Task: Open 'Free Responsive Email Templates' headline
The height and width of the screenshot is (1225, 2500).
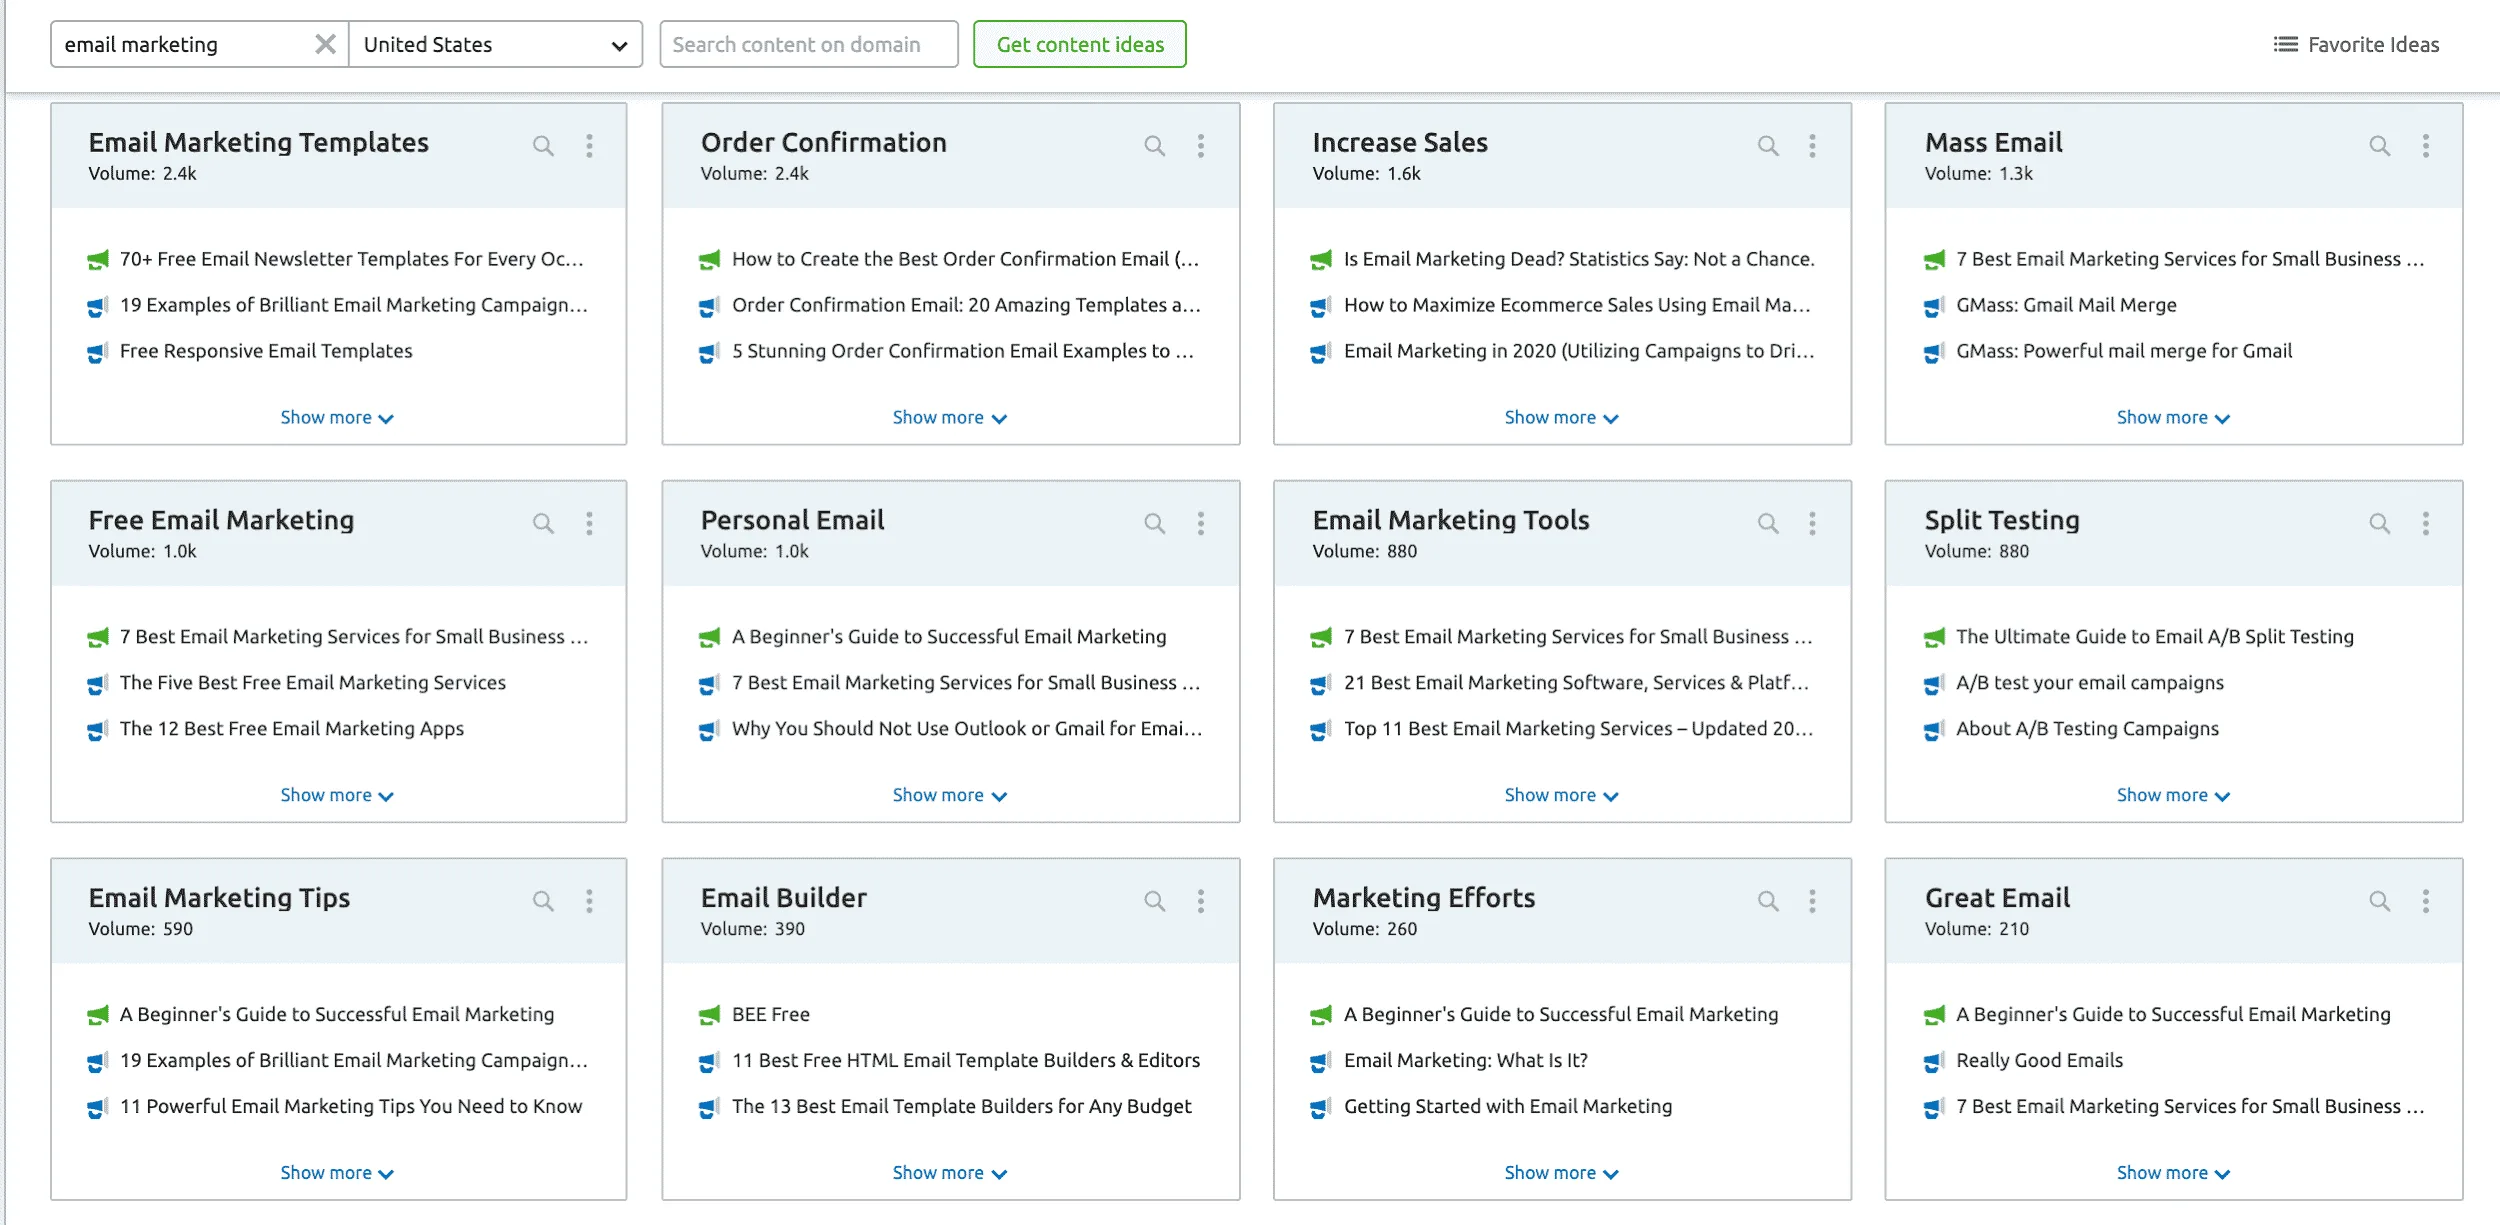Action: 266,351
